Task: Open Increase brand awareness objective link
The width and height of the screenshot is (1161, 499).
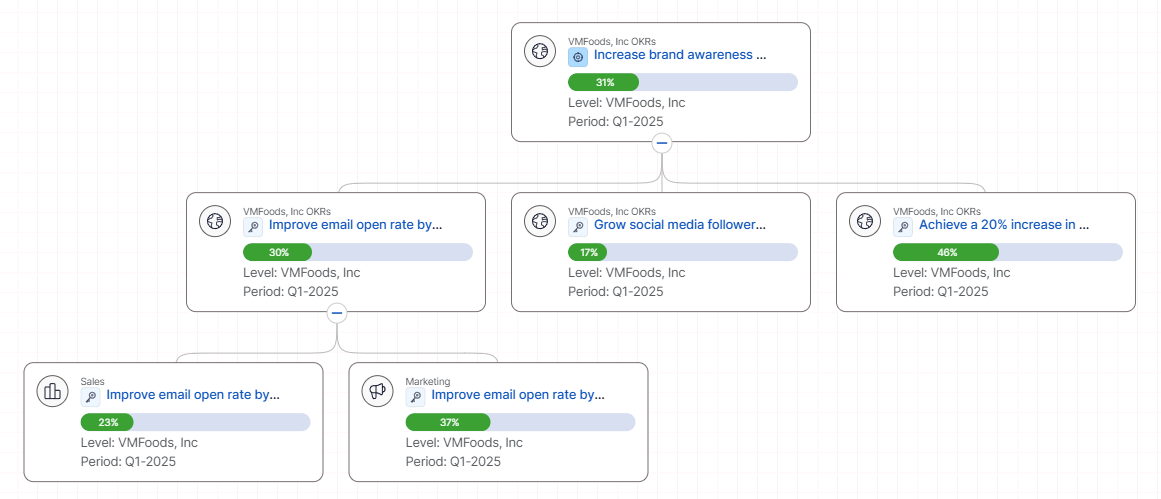Action: click(x=680, y=55)
